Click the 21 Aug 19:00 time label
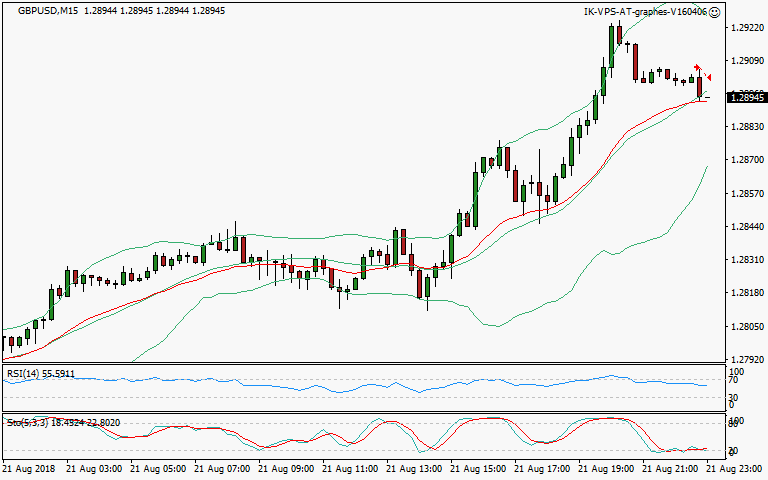The width and height of the screenshot is (768, 480). click(x=606, y=469)
